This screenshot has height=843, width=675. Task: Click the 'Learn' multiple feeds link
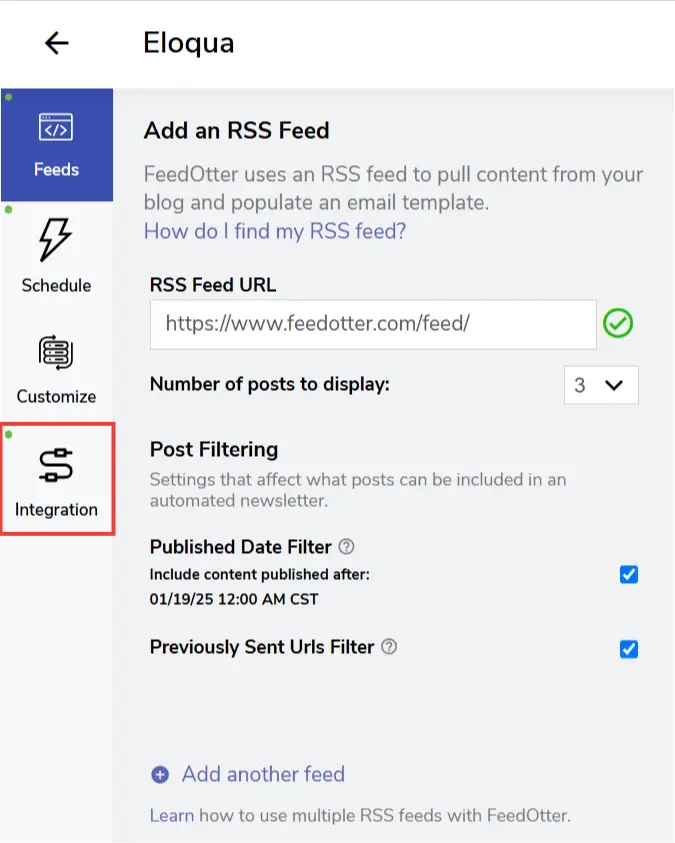pos(171,815)
